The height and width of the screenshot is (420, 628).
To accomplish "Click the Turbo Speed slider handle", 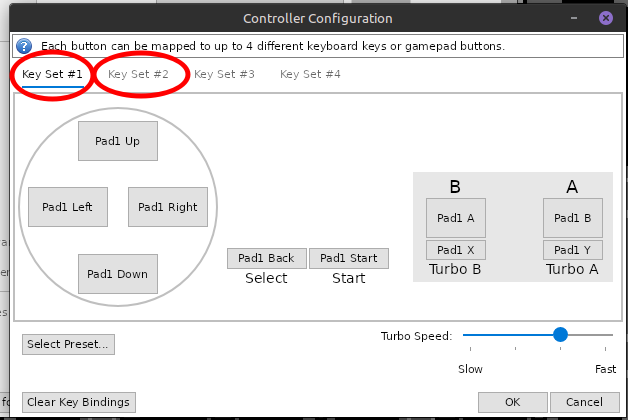I will pyautogui.click(x=560, y=335).
